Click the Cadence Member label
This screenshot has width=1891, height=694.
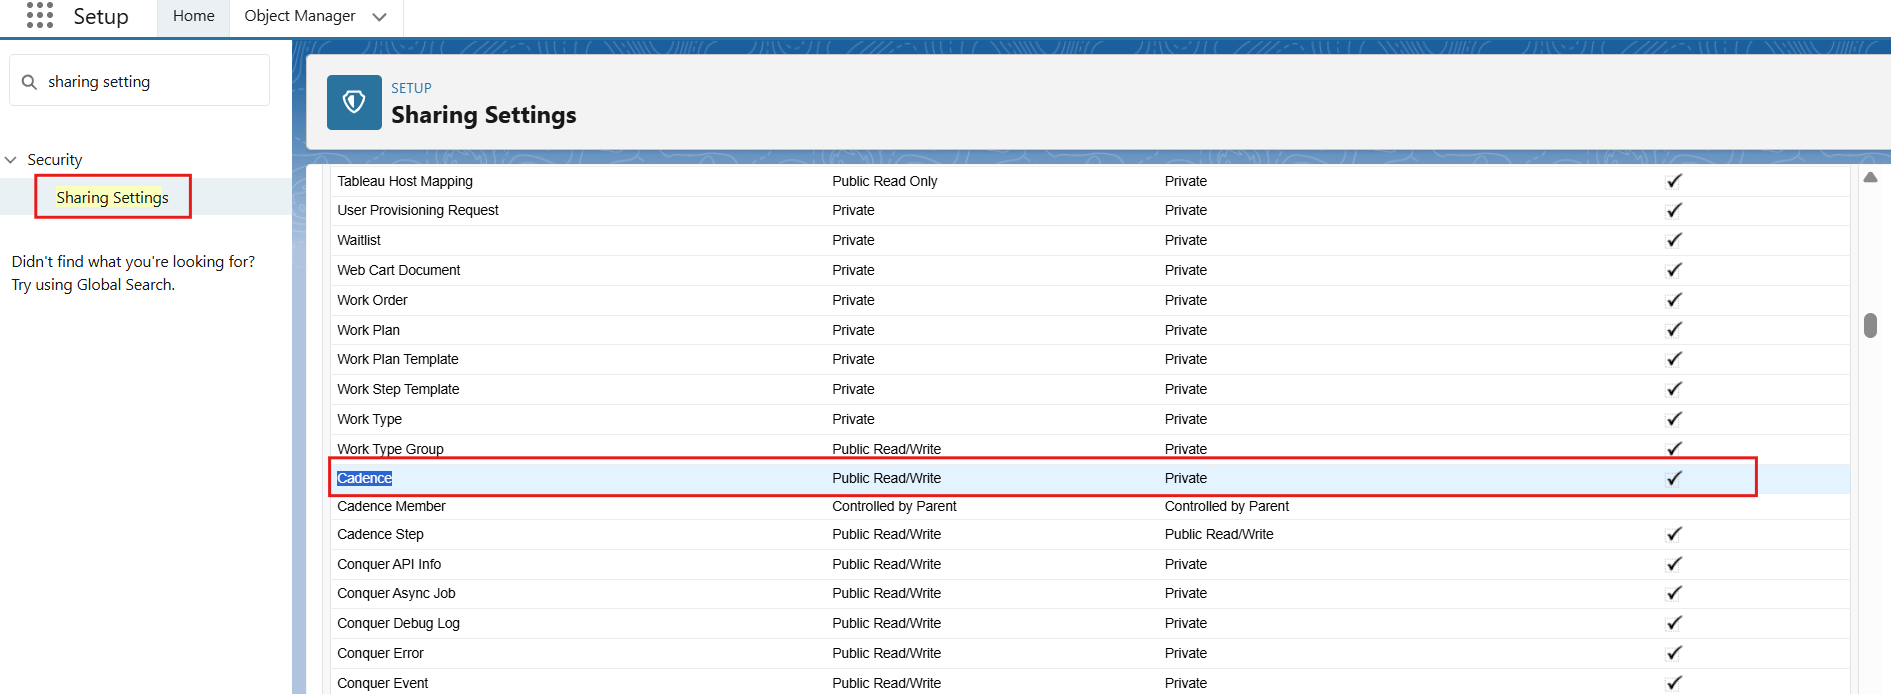point(391,506)
